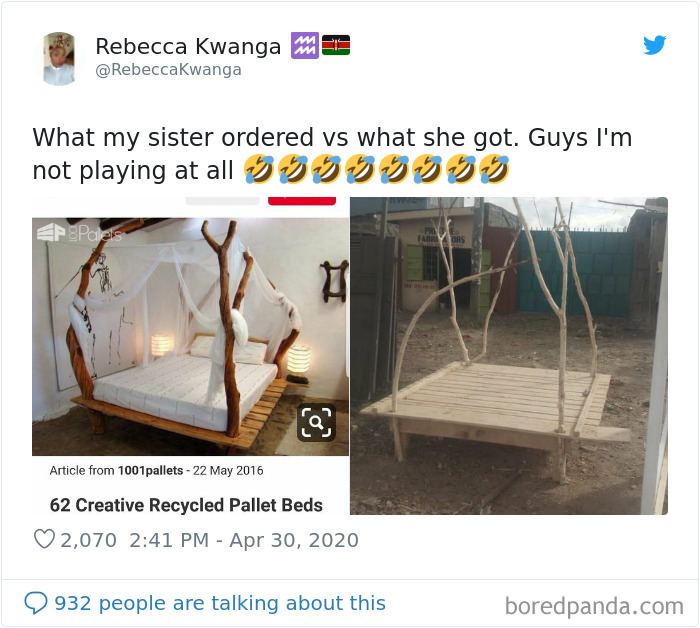Open the delivered bare pallet bed photo
Screen dimensions: 700x628
coord(509,356)
